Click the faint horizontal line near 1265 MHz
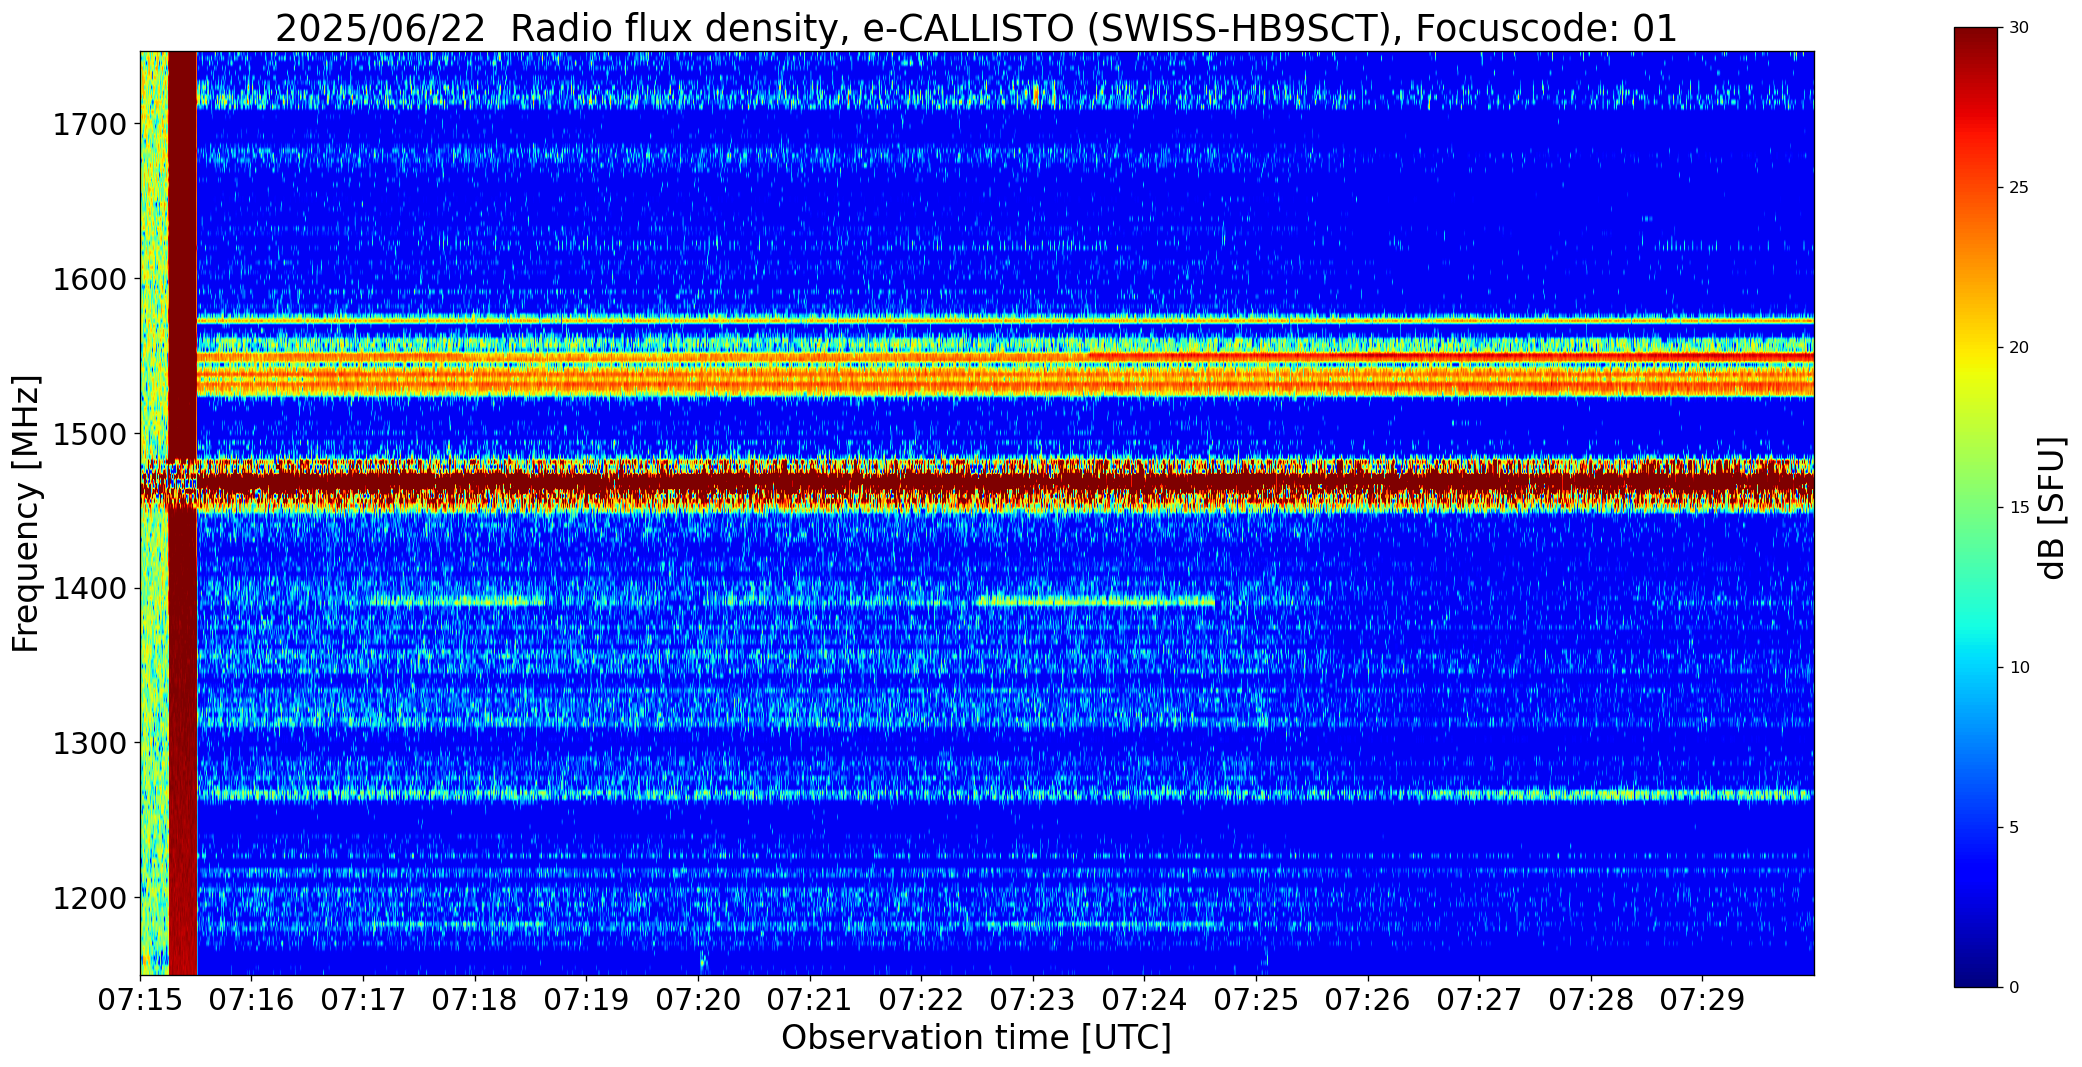 click(1005, 796)
